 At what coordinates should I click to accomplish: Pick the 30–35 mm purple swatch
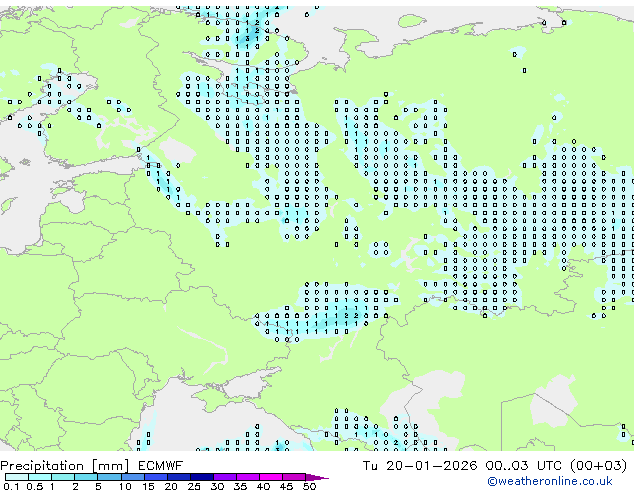coord(224,477)
